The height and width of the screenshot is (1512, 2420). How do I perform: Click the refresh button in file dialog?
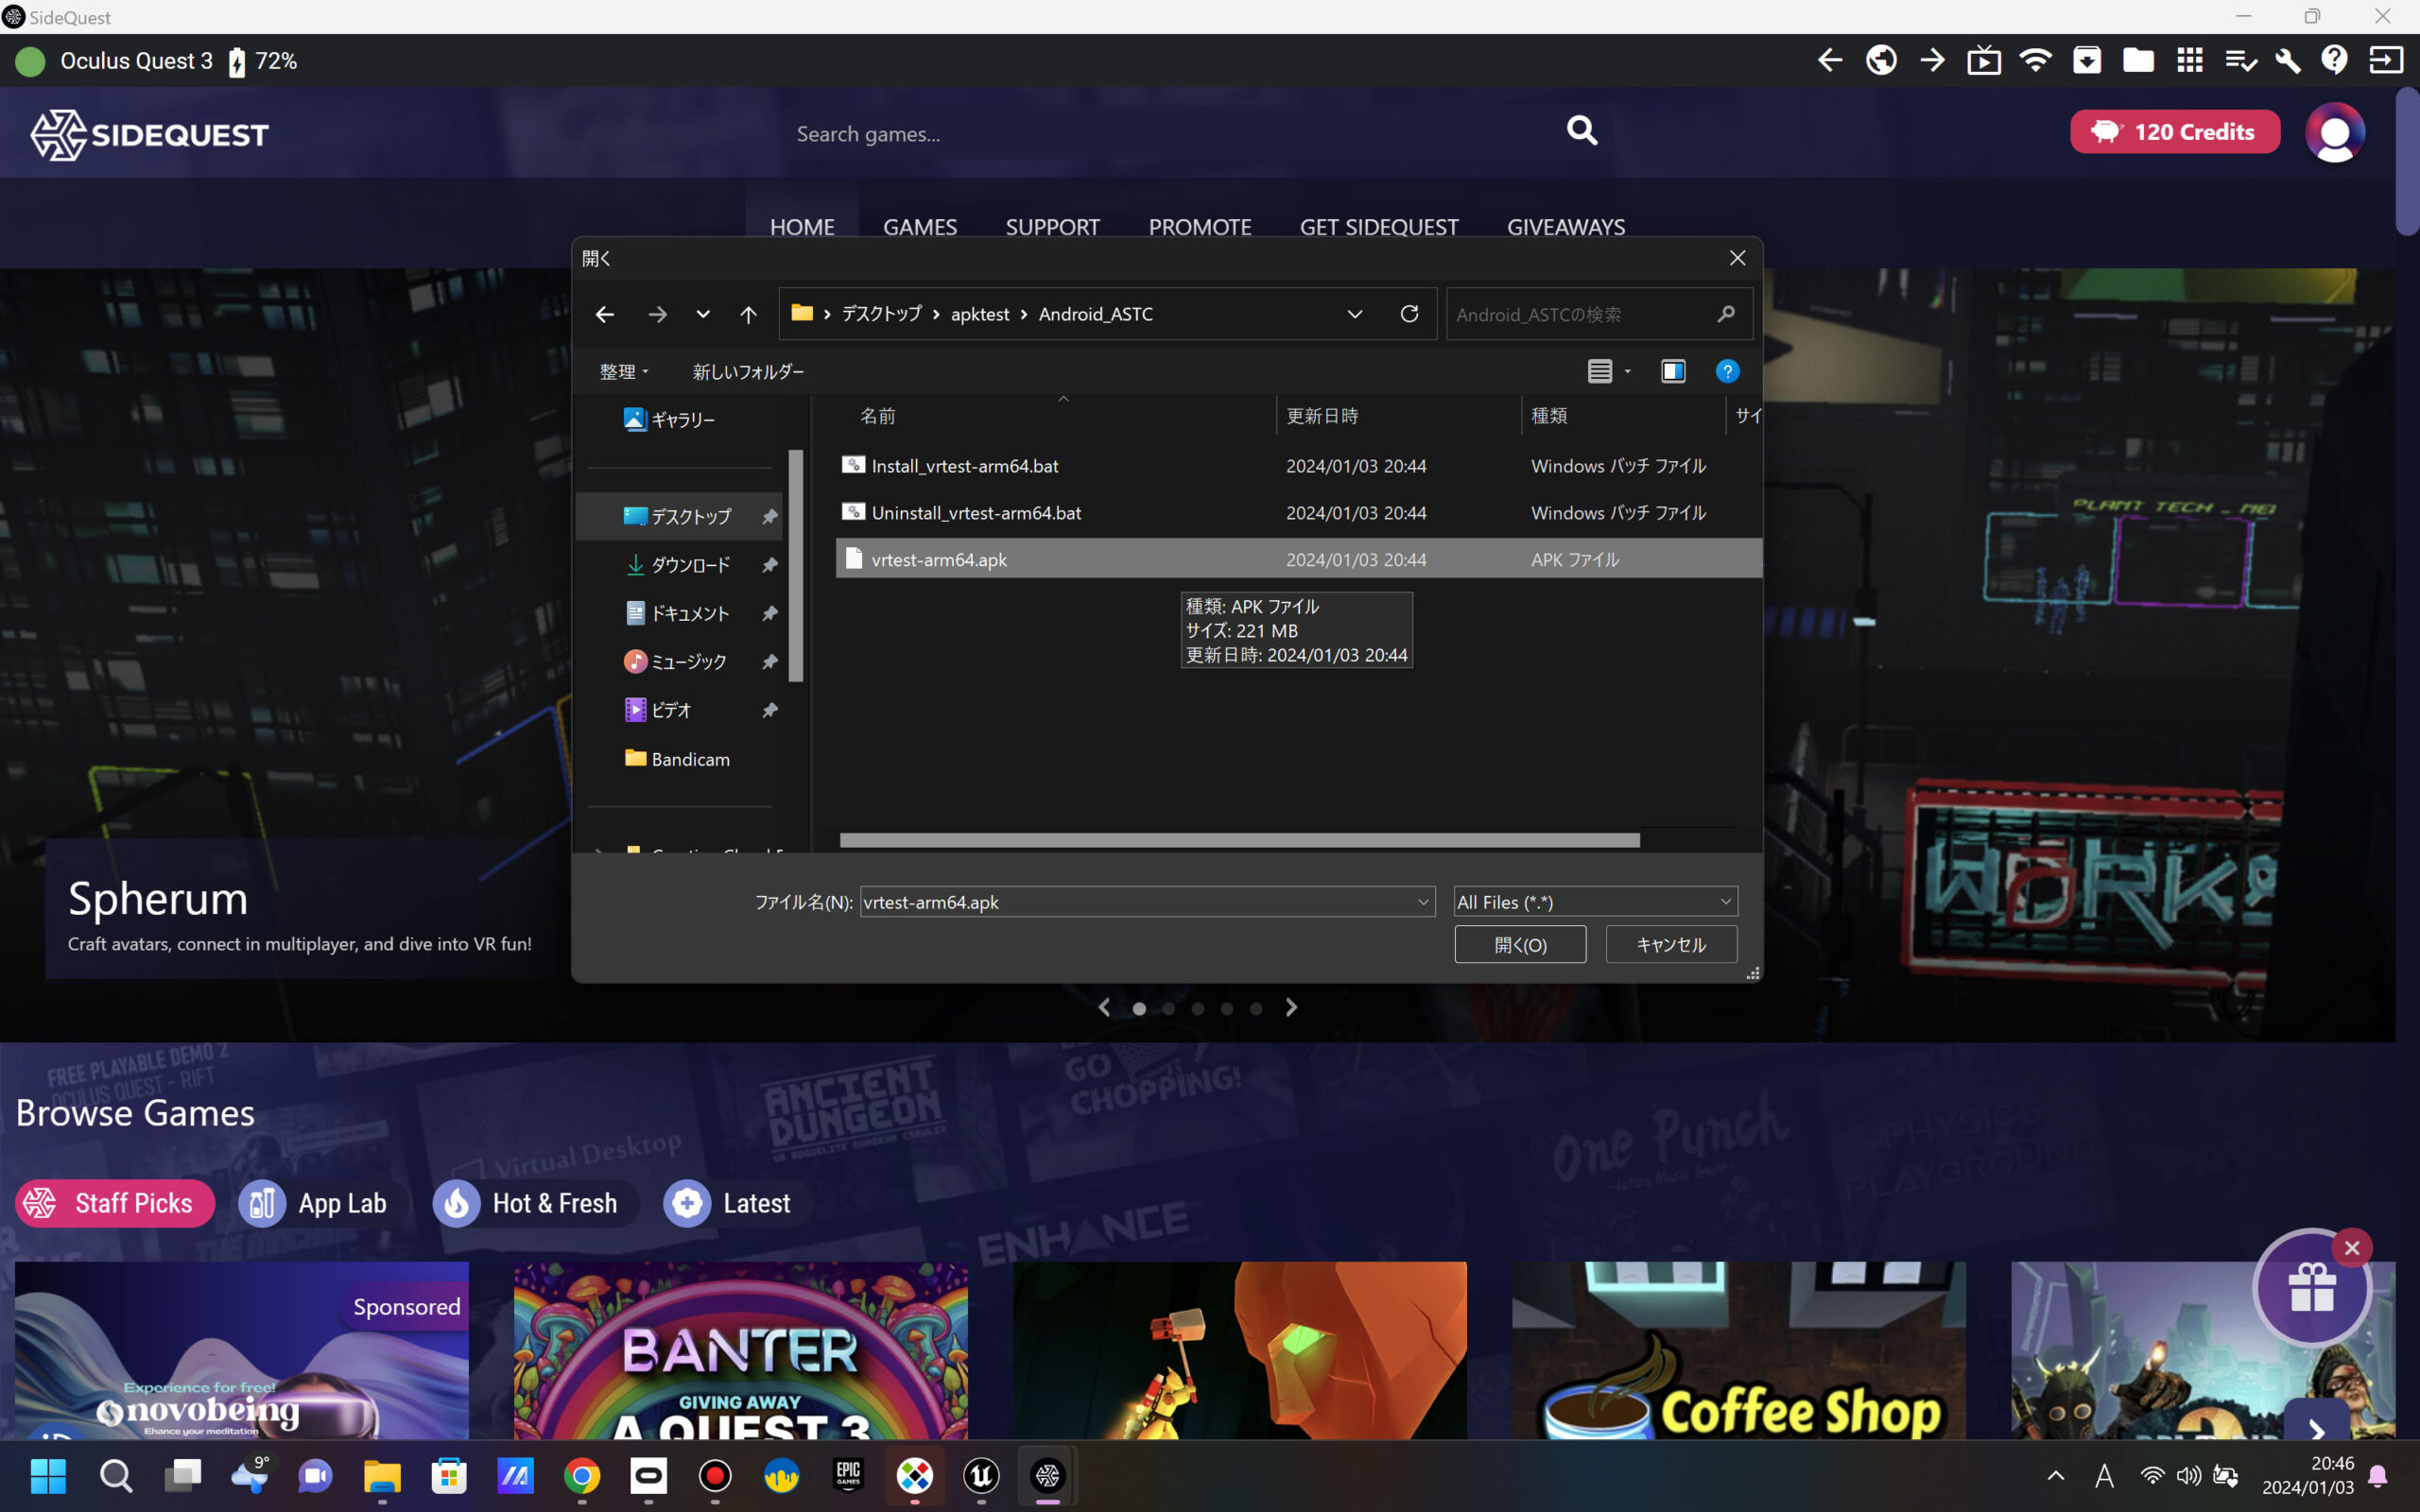(x=1409, y=314)
